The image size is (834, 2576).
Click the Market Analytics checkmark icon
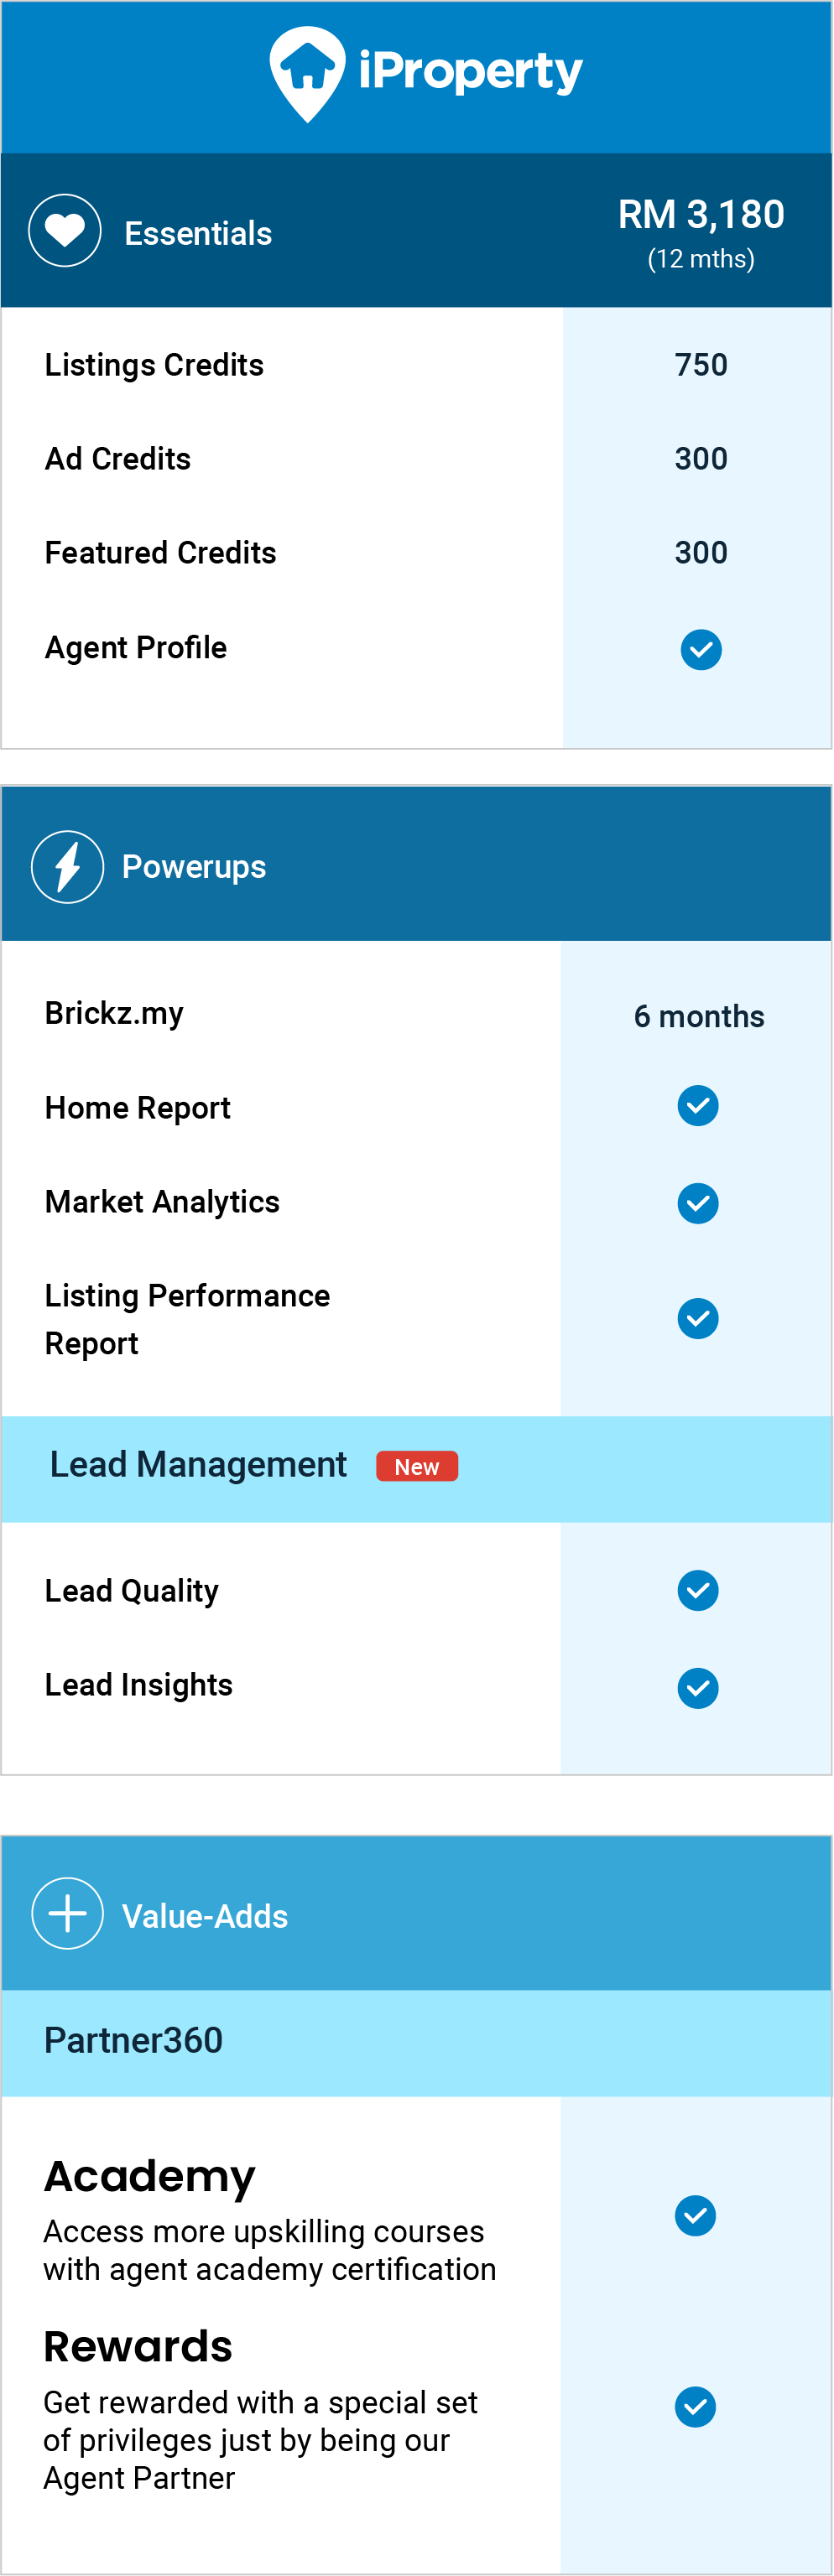tap(698, 1203)
